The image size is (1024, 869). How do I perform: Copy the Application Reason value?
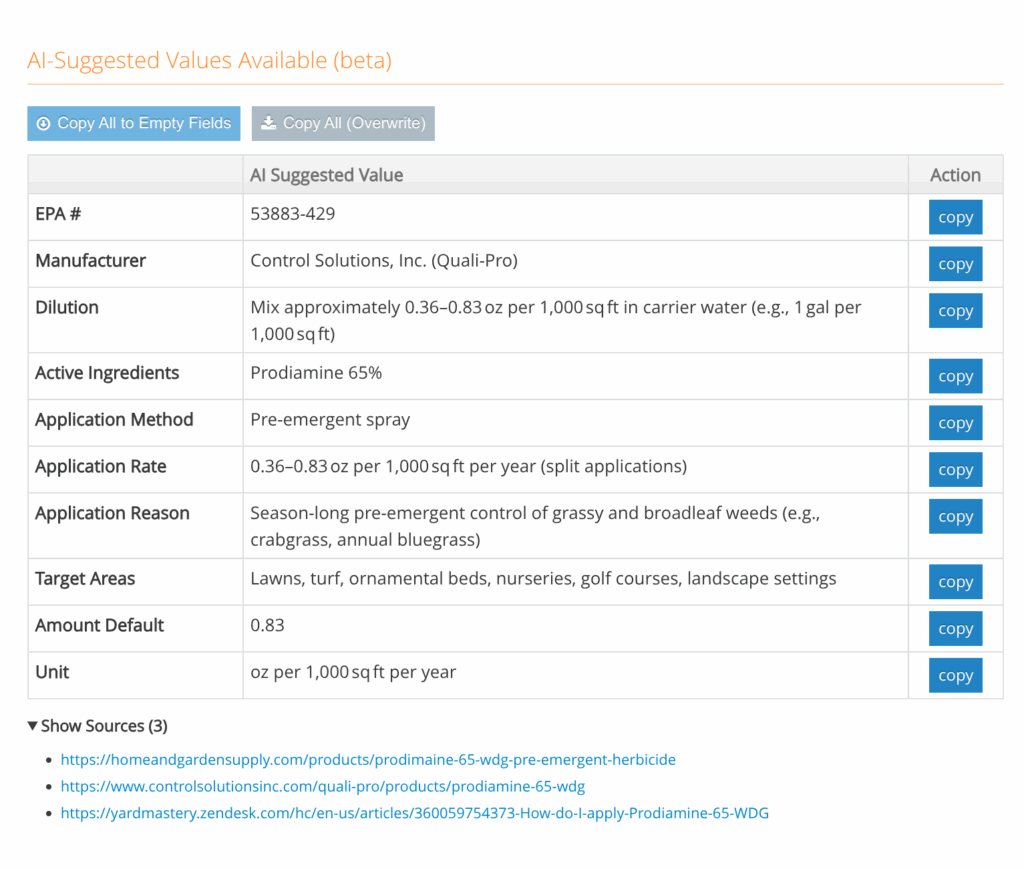click(x=955, y=517)
